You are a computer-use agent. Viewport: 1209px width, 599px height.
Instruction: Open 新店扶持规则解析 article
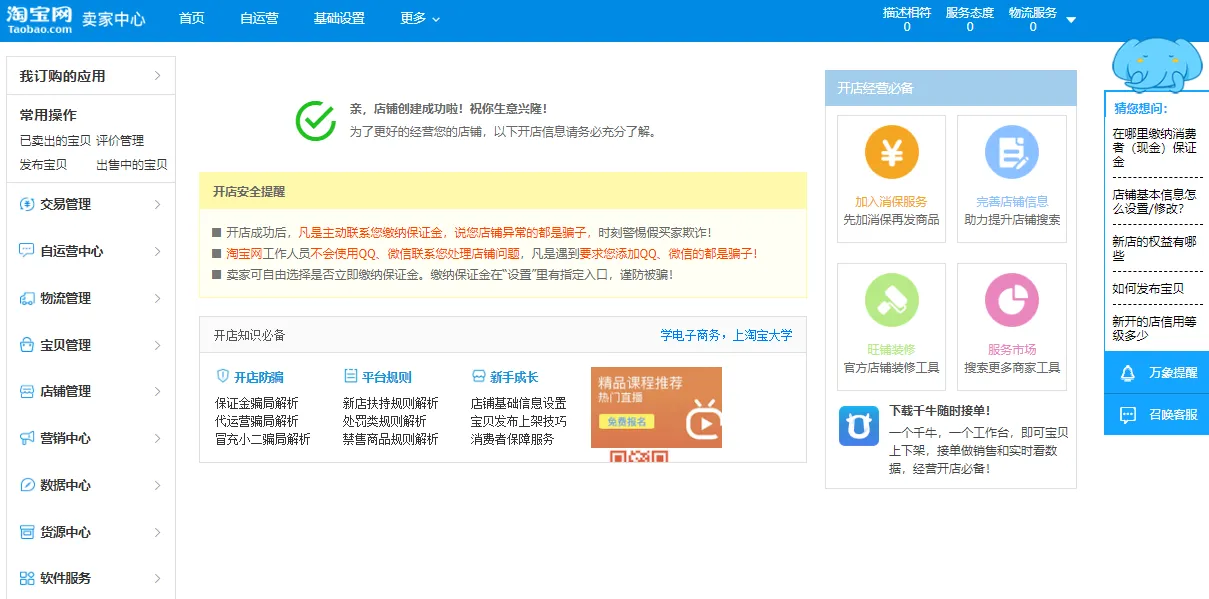point(390,403)
